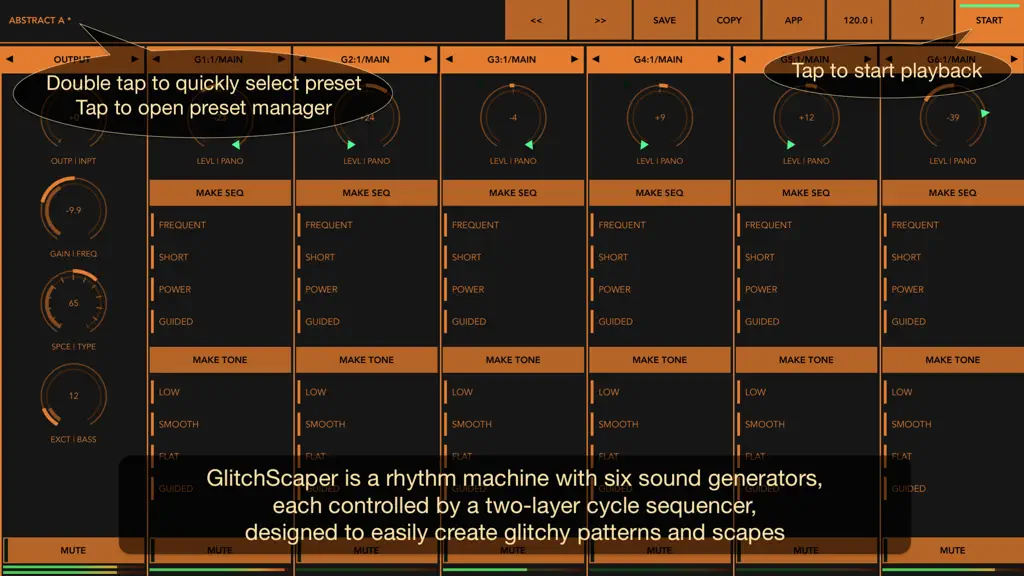Click the green pan arrow on G4 knob
This screenshot has width=1024, height=576.
[x=645, y=144]
